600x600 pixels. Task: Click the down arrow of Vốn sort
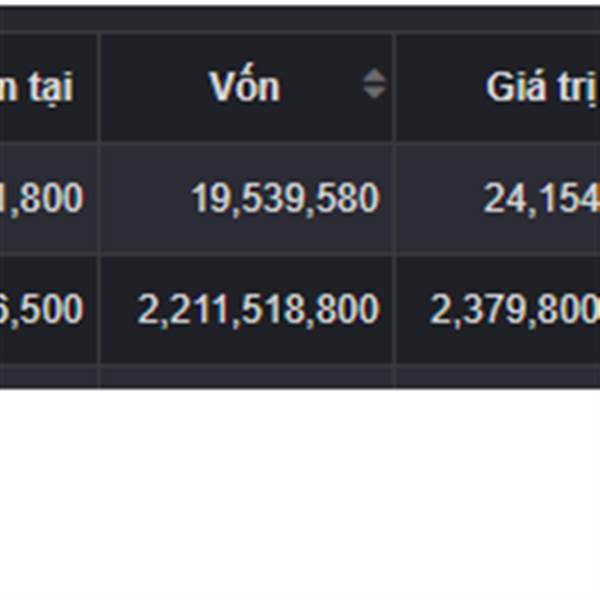click(x=374, y=93)
